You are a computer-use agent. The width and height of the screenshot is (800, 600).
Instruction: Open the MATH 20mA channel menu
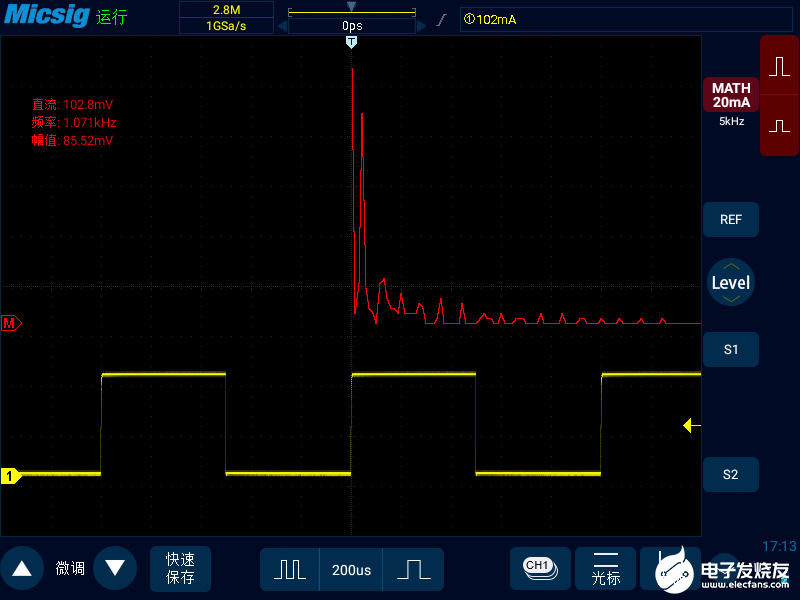[731, 95]
